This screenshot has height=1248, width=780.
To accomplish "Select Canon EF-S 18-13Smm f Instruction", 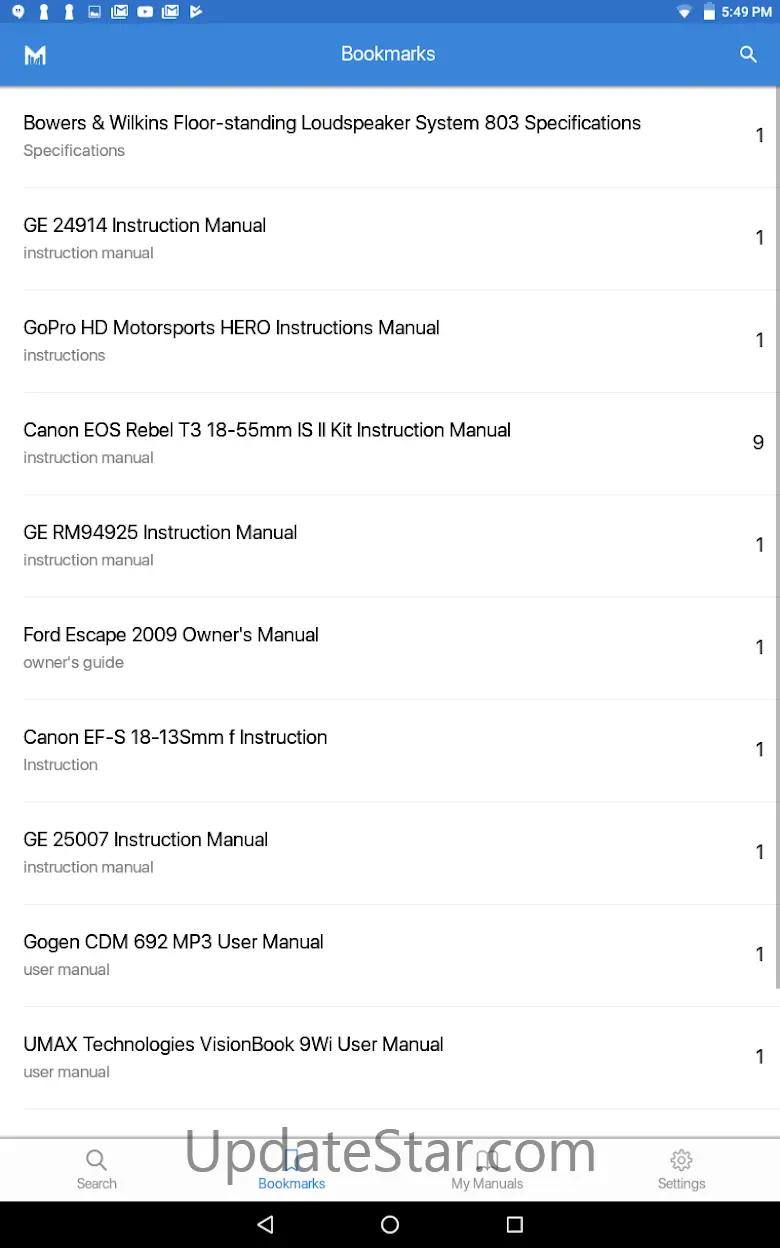I will [x=175, y=749].
